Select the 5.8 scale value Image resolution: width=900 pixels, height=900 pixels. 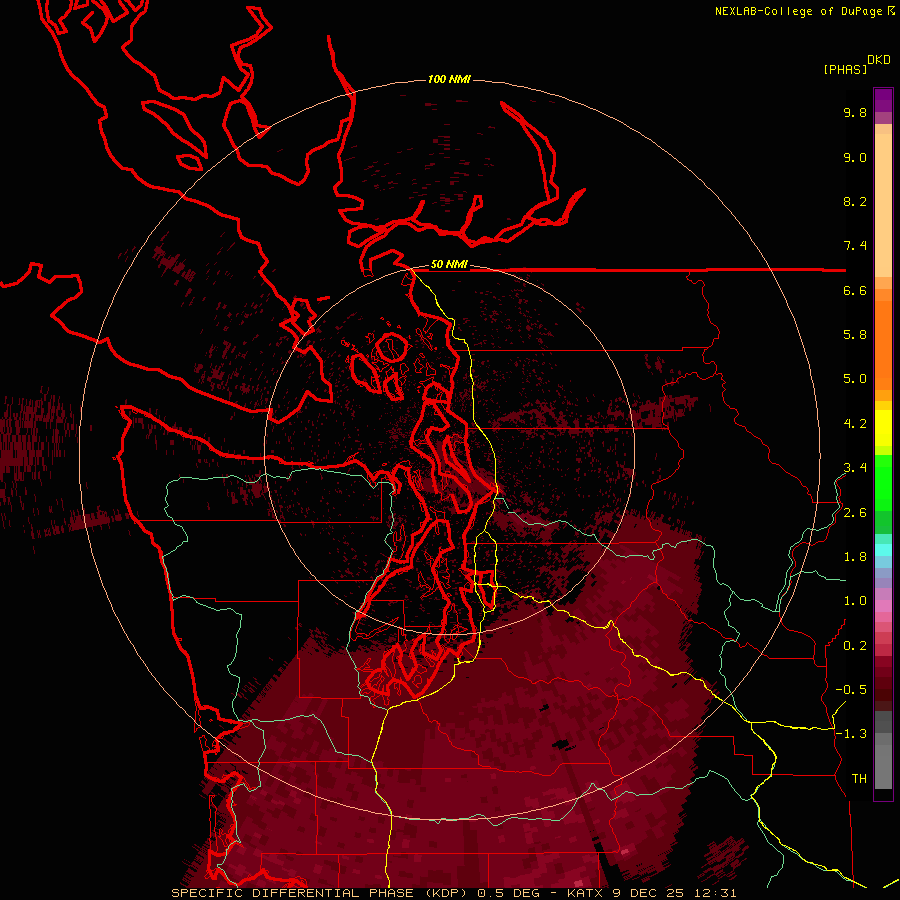855,335
